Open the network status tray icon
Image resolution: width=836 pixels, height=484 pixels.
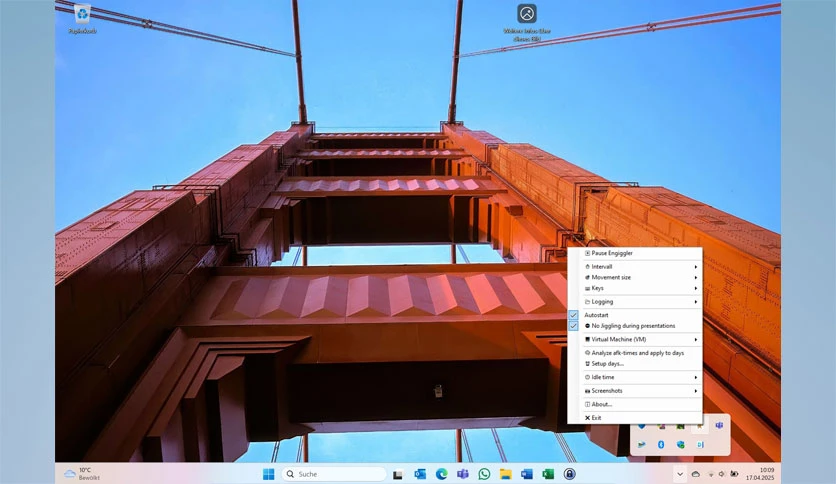point(711,474)
